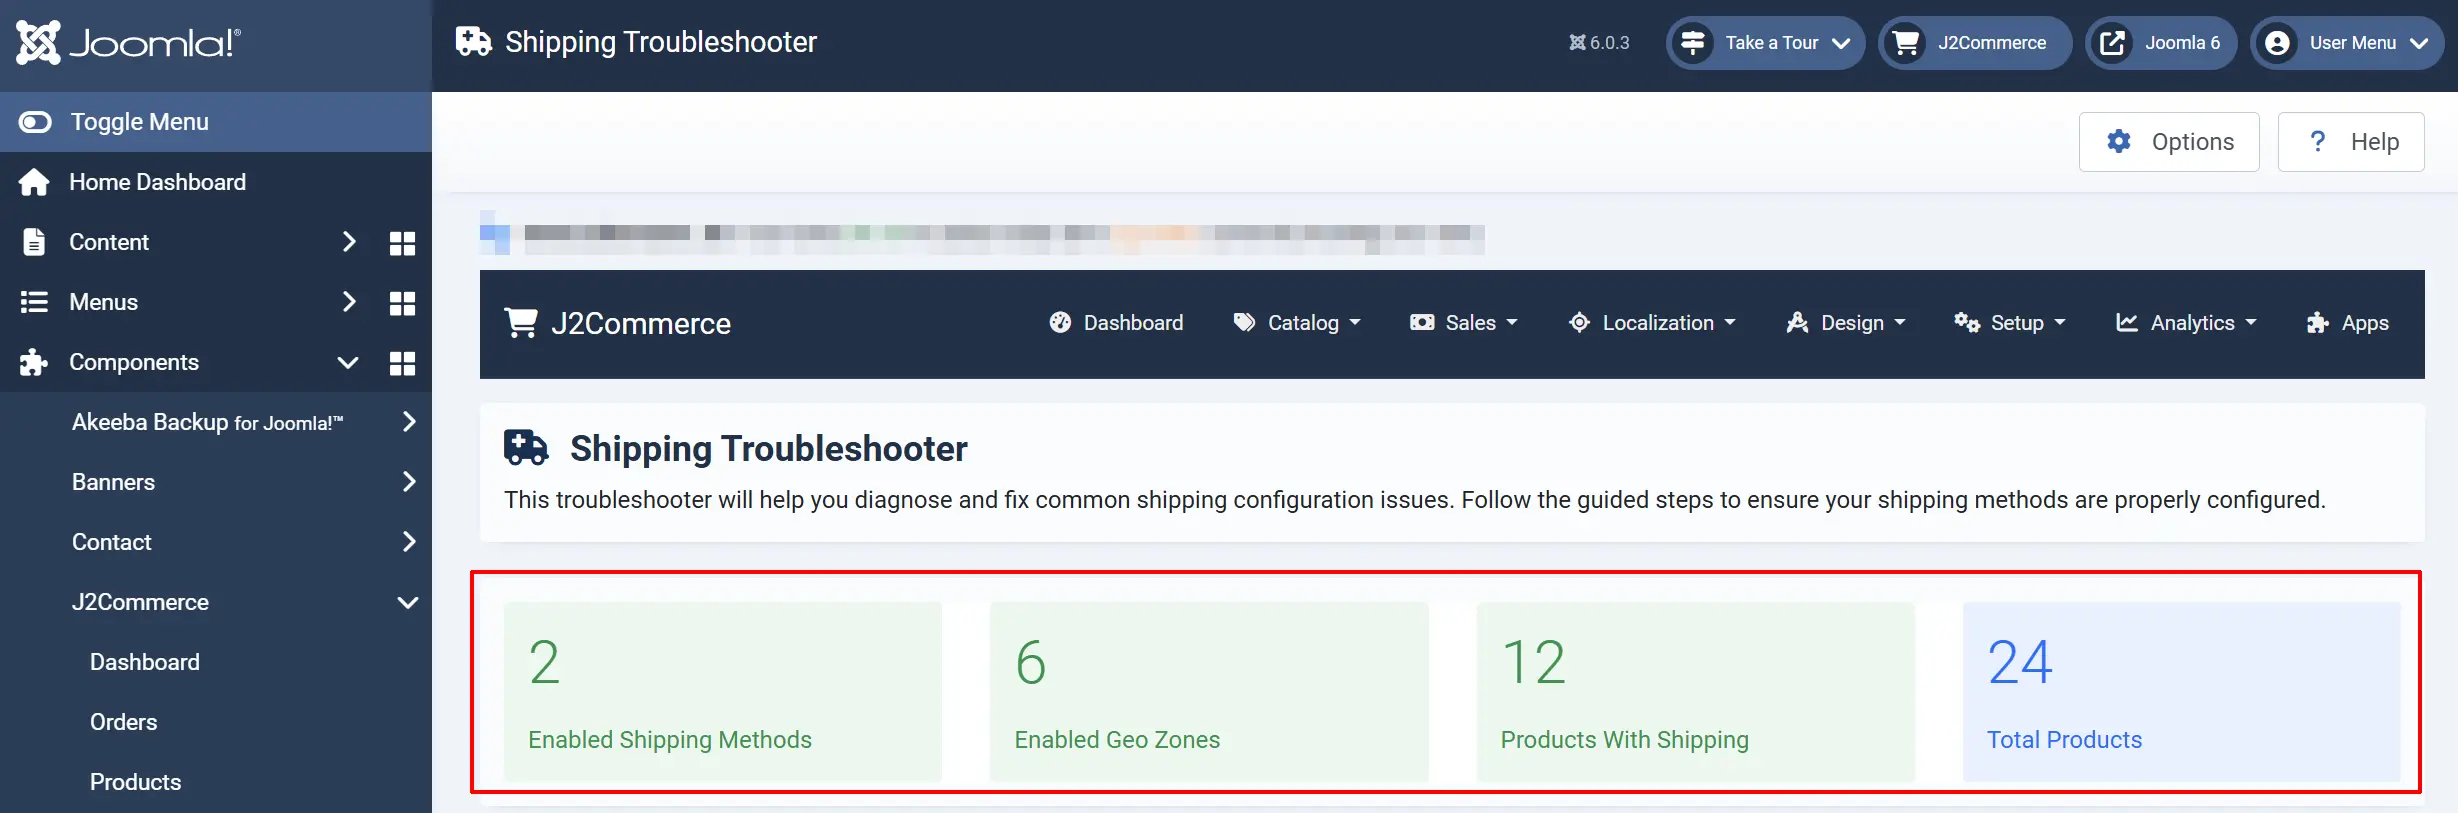The image size is (2458, 813).
Task: Open the Banners component entry
Action: [x=113, y=482]
